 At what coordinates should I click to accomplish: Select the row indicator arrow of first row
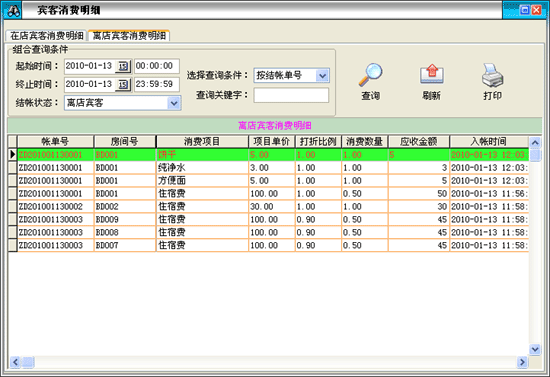13,155
